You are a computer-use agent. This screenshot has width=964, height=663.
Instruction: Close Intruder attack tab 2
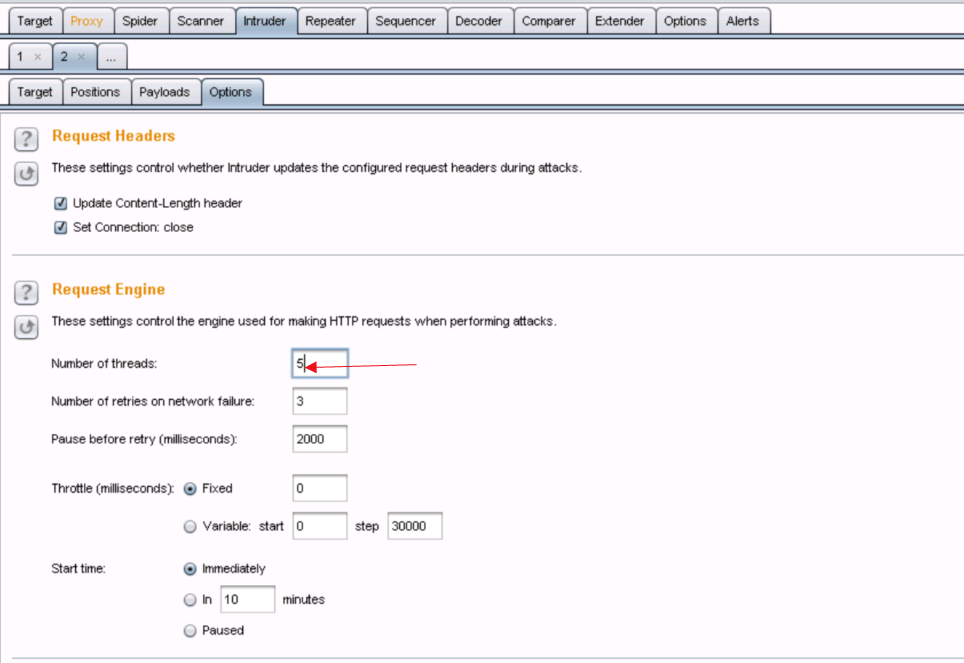pos(81,57)
